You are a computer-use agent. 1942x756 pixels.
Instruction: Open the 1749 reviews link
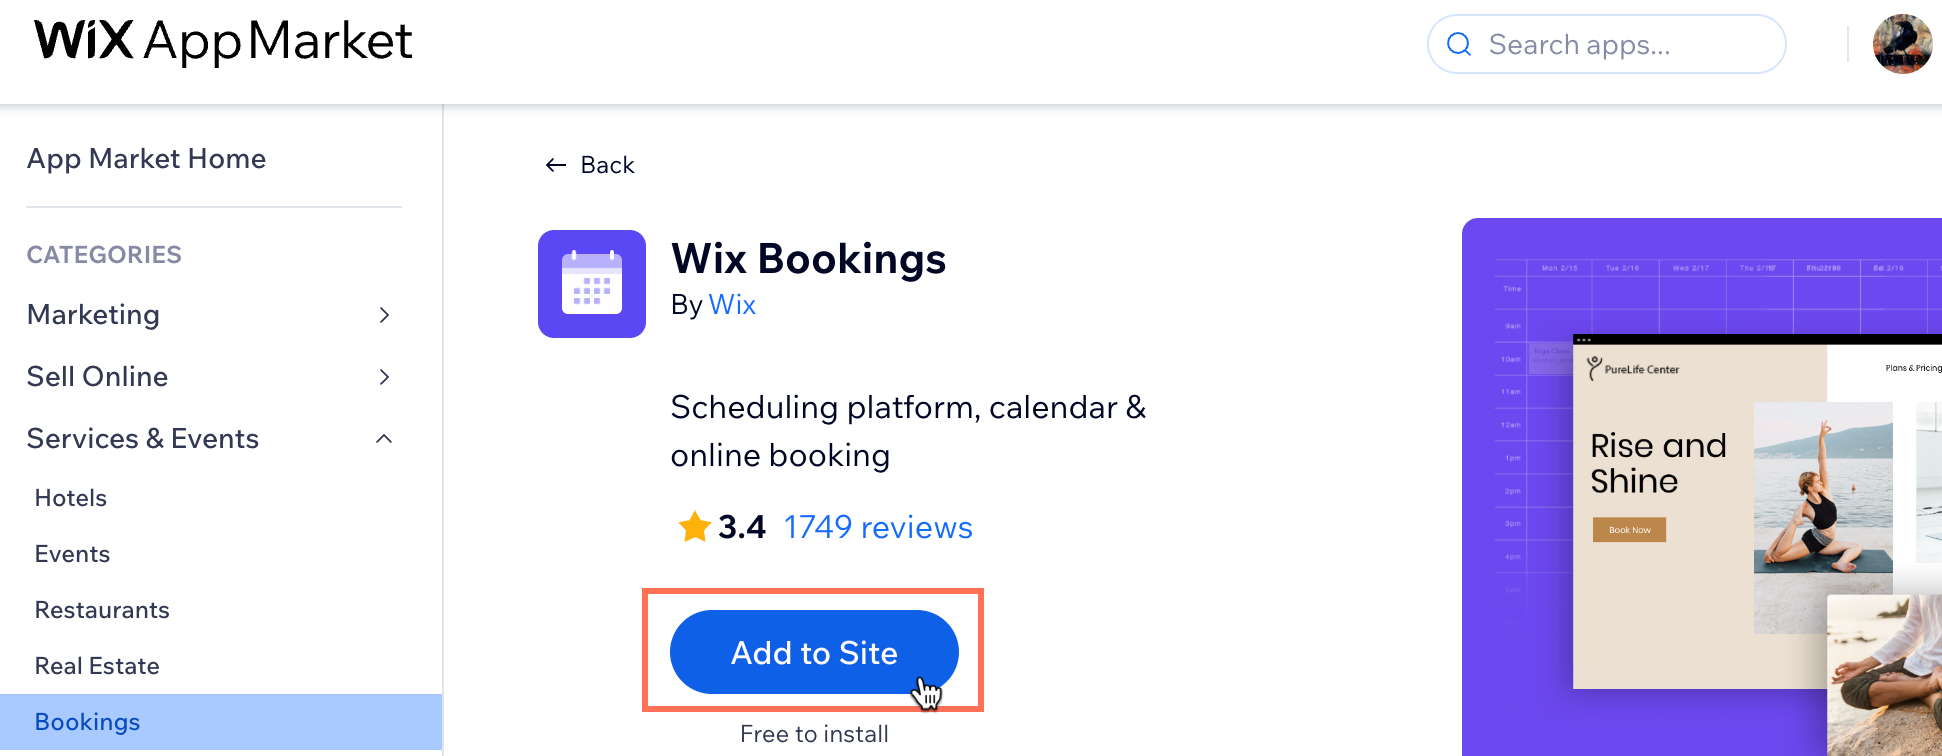(x=878, y=527)
